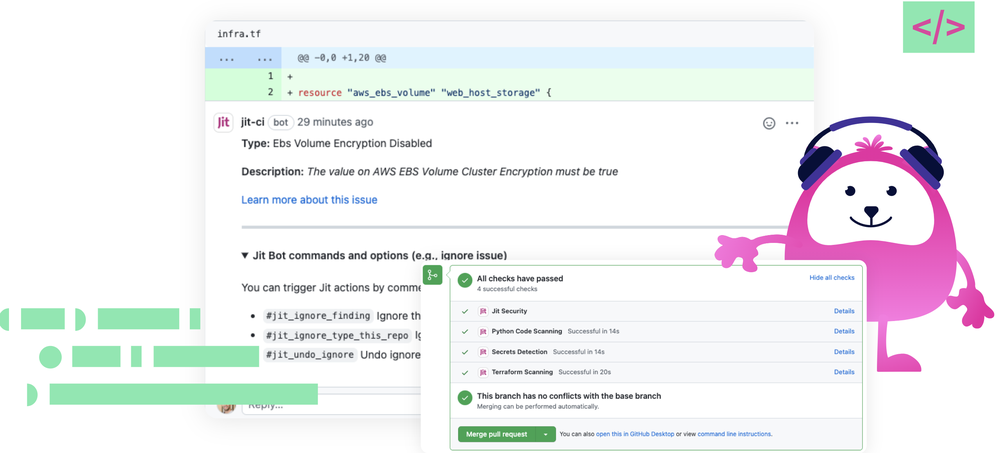The width and height of the screenshot is (1000, 453).
Task: Click the Merge pull request button
Action: click(497, 434)
